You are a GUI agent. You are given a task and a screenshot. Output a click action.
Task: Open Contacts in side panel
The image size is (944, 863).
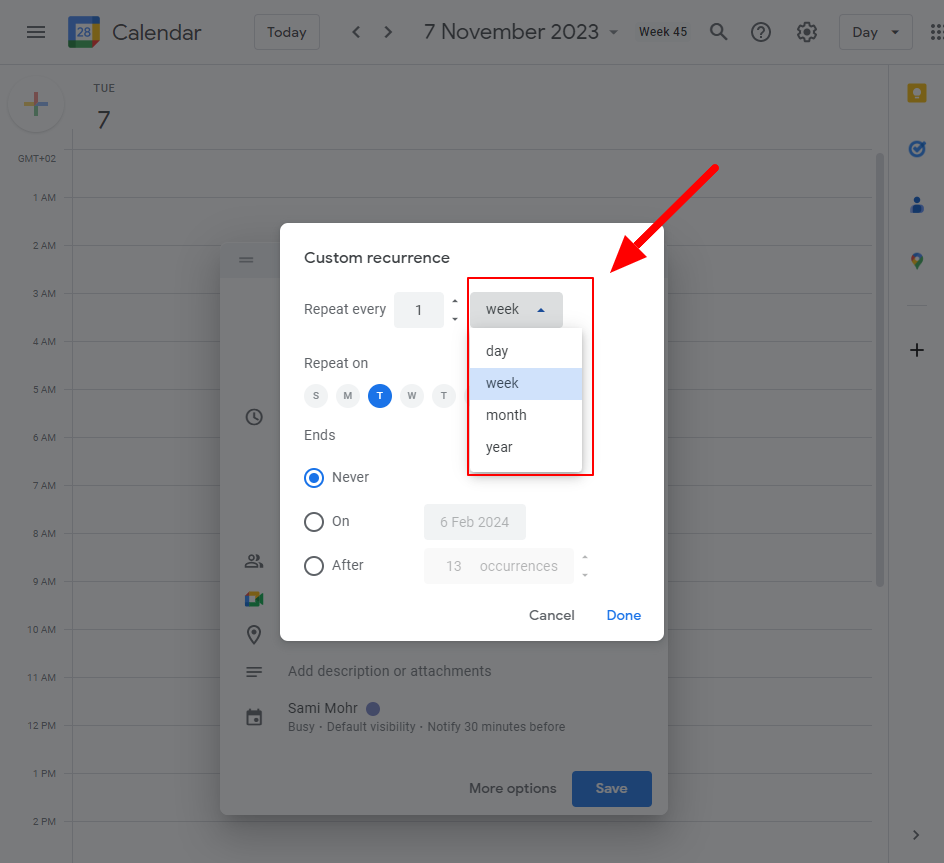point(916,205)
